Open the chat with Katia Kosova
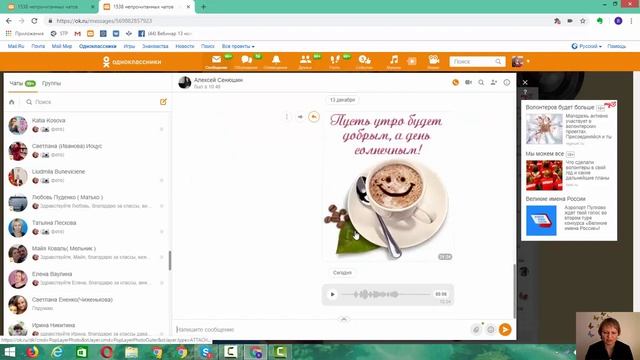 click(87, 125)
